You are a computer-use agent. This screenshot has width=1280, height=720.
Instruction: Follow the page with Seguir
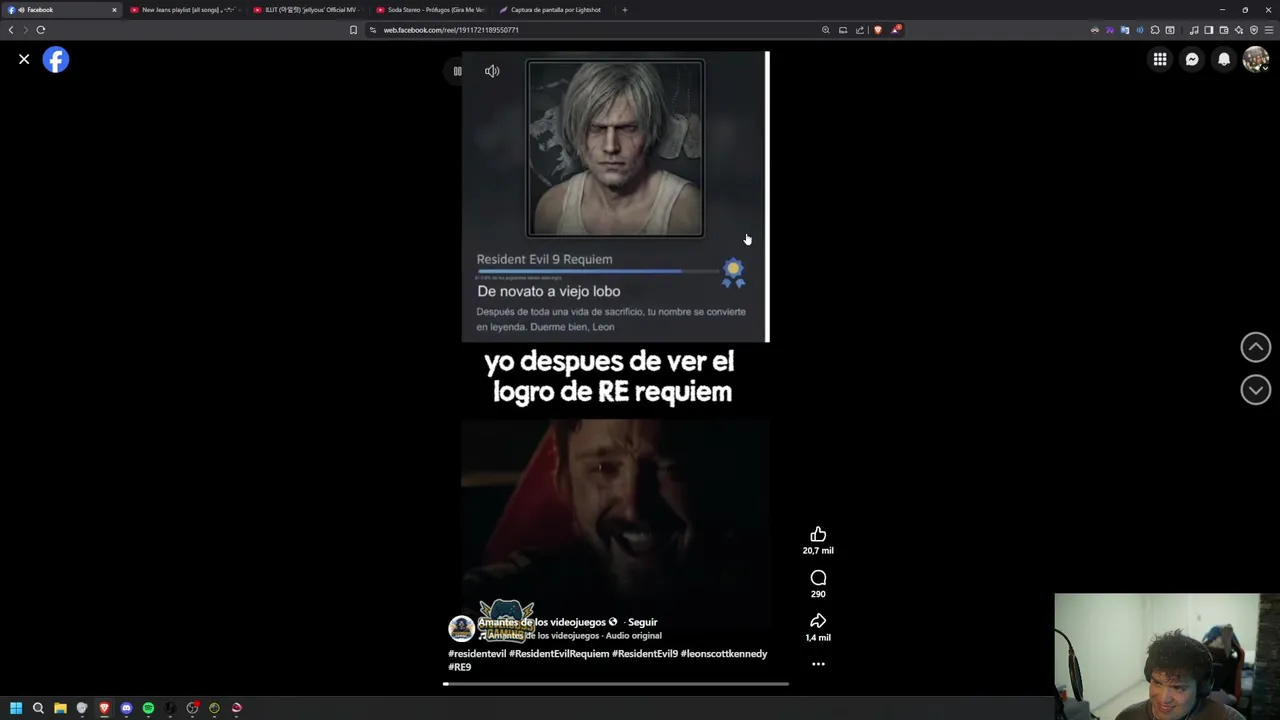[642, 622]
